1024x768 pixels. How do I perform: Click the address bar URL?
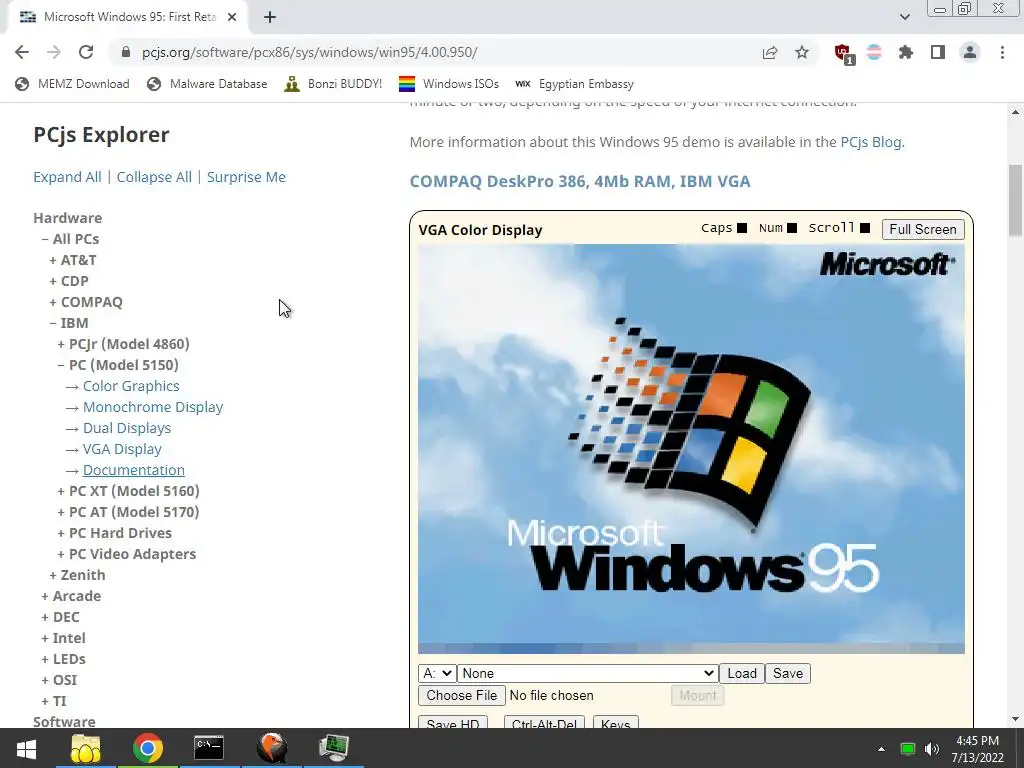pos(310,52)
